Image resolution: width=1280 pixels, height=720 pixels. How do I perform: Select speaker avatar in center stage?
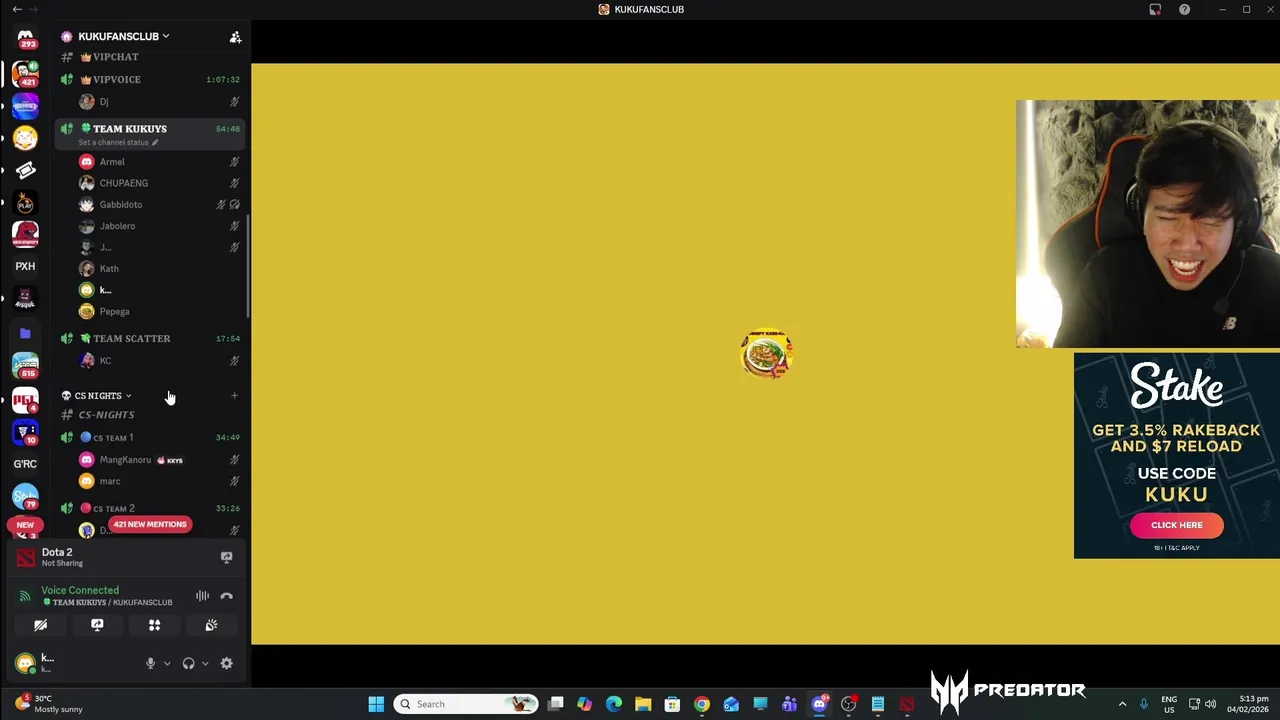767,354
